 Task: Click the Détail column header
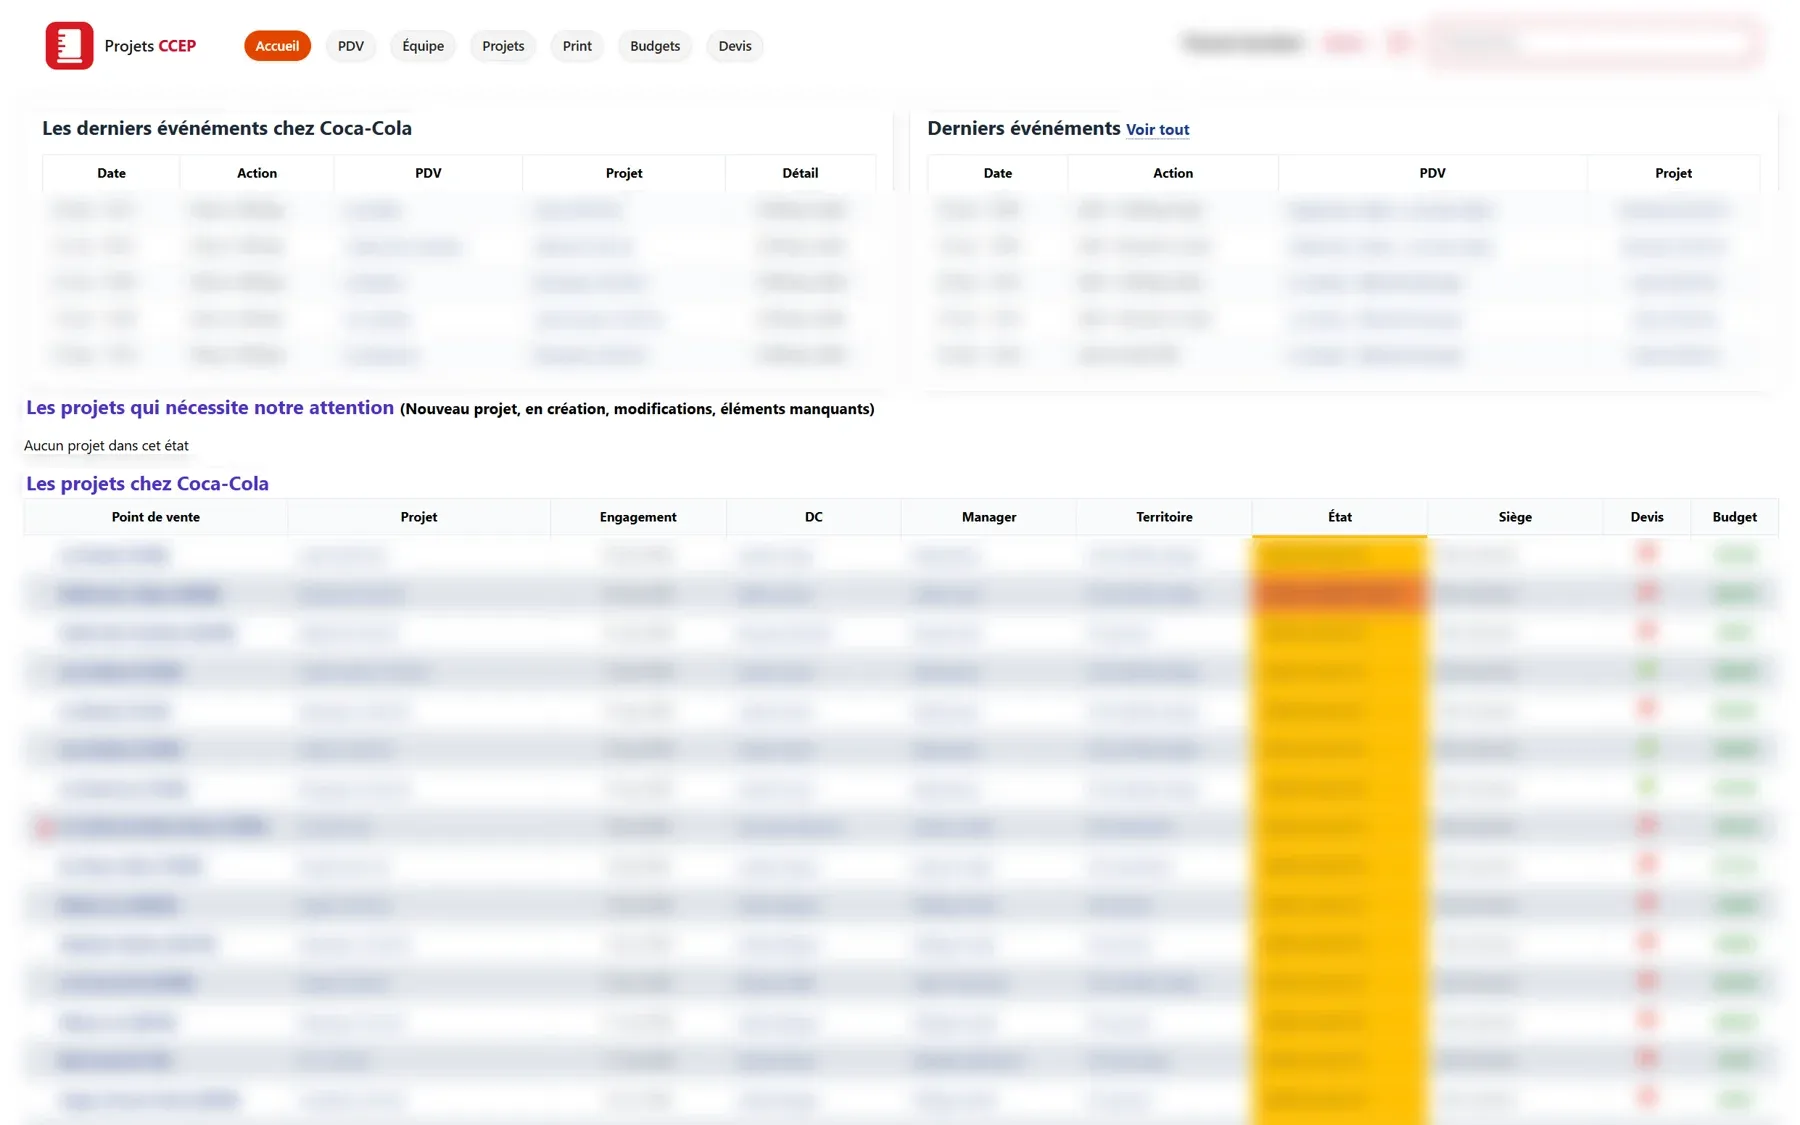tap(800, 173)
